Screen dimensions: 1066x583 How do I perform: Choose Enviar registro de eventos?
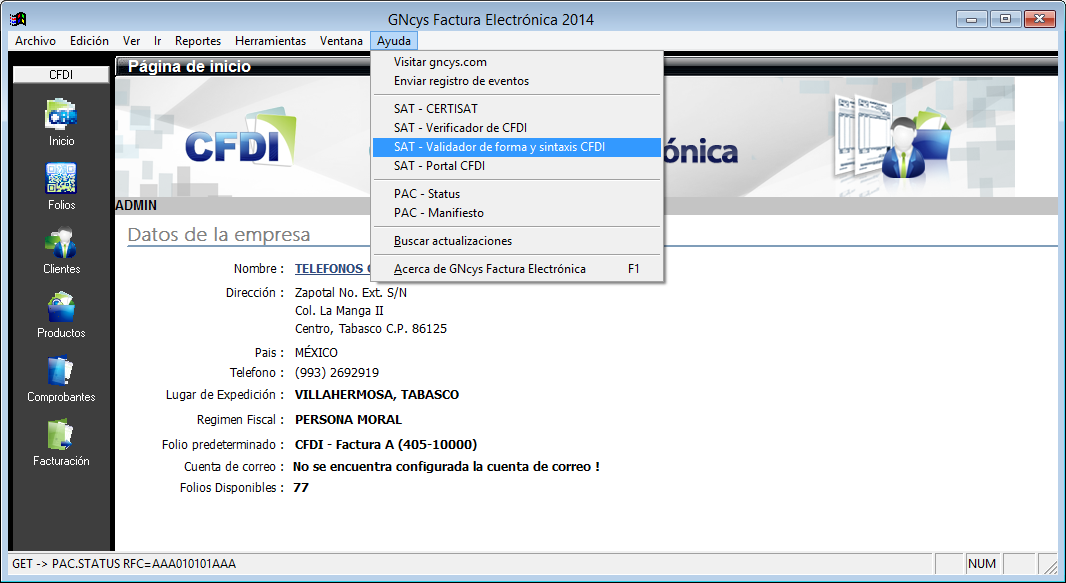[517, 81]
